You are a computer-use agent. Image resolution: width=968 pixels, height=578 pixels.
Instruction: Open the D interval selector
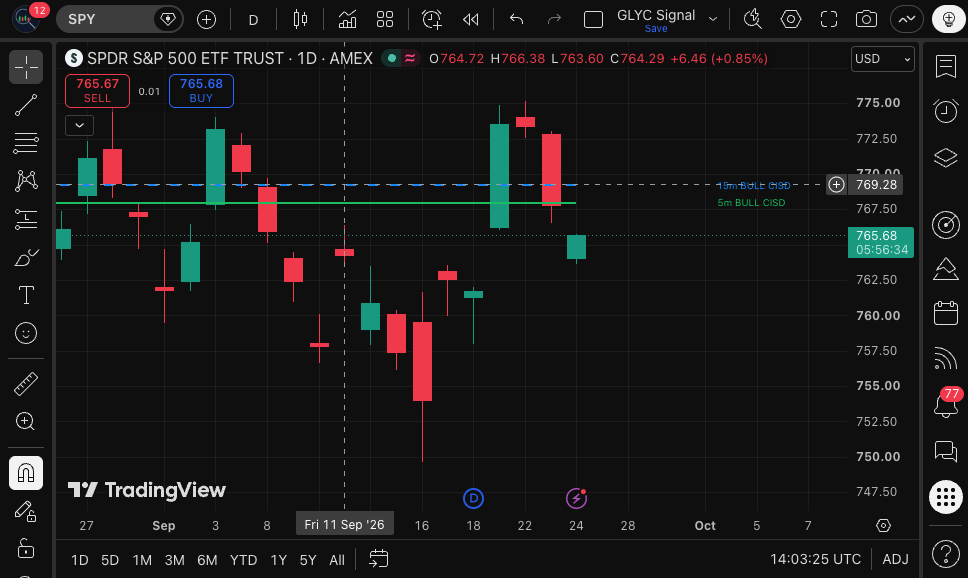click(253, 20)
